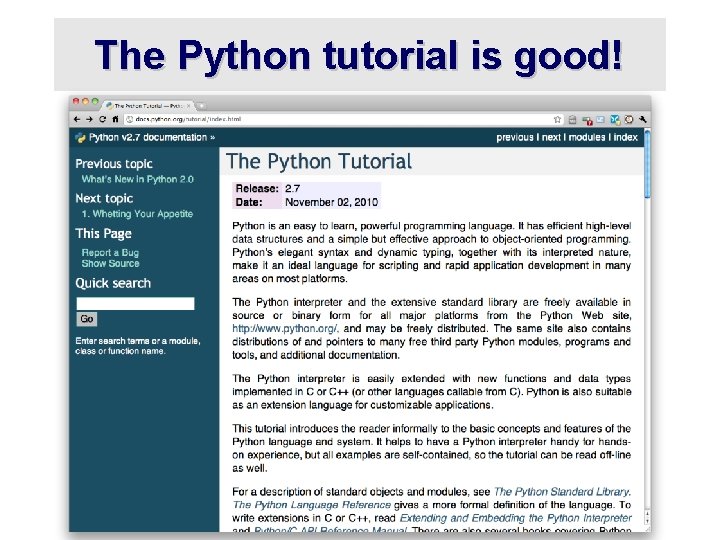Click the slide title The Python tutorial is good!
720x540 pixels.
358,56
